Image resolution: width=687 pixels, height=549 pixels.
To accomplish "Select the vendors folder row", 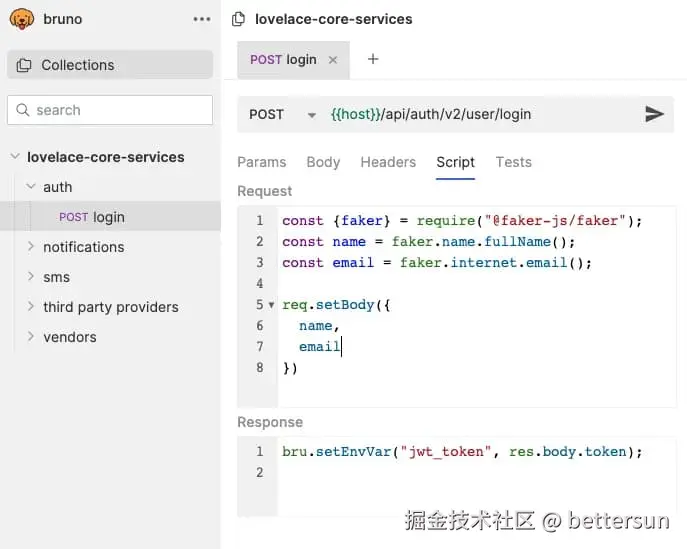I will pyautogui.click(x=110, y=336).
